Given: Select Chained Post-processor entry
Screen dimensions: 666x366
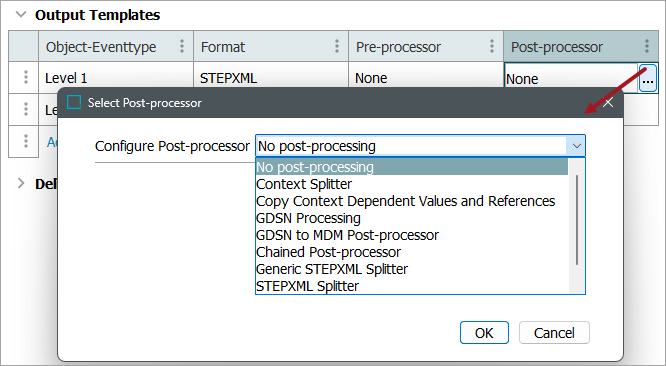Looking at the screenshot, I should click(328, 252).
